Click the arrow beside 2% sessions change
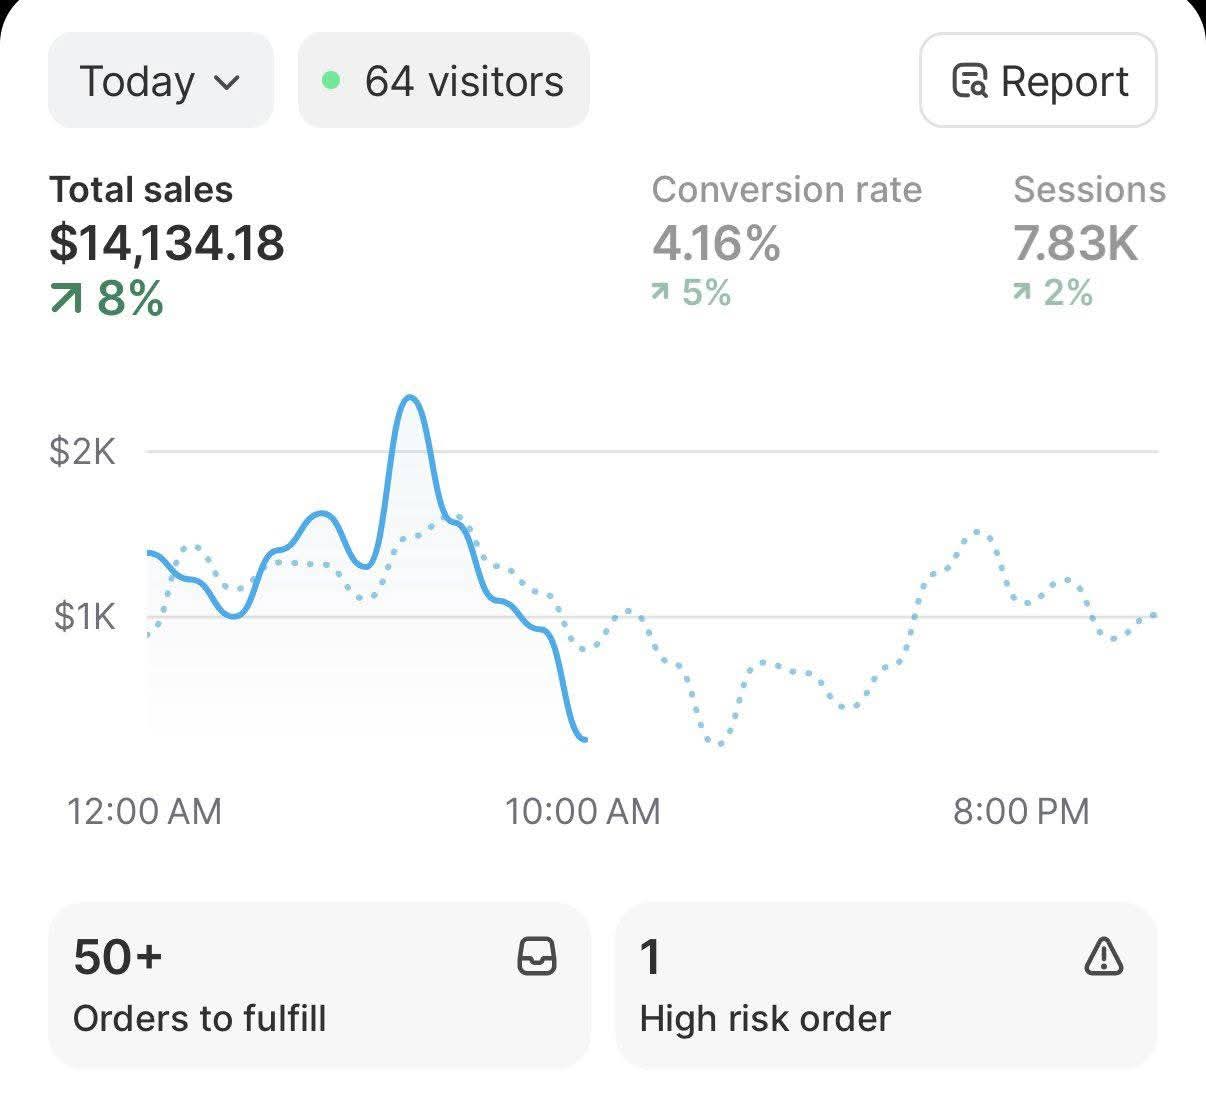Viewport: 1206px width, 1093px height. tap(1020, 292)
